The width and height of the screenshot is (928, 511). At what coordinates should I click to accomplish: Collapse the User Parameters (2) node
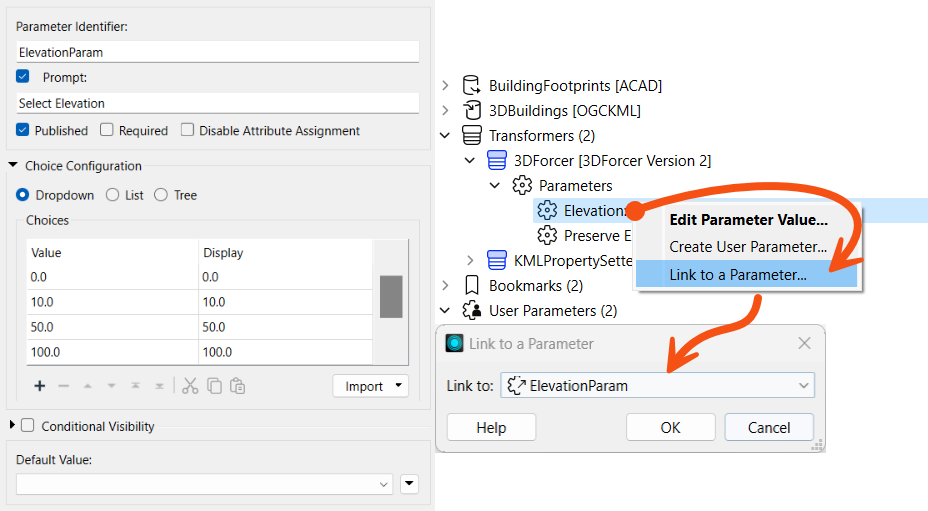tap(445, 310)
